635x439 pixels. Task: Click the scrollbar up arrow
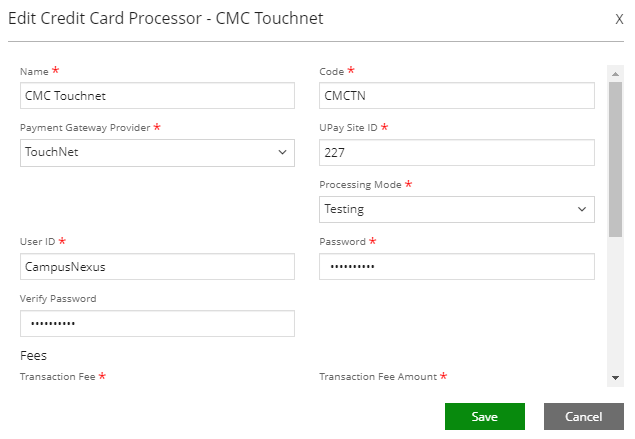(616, 72)
